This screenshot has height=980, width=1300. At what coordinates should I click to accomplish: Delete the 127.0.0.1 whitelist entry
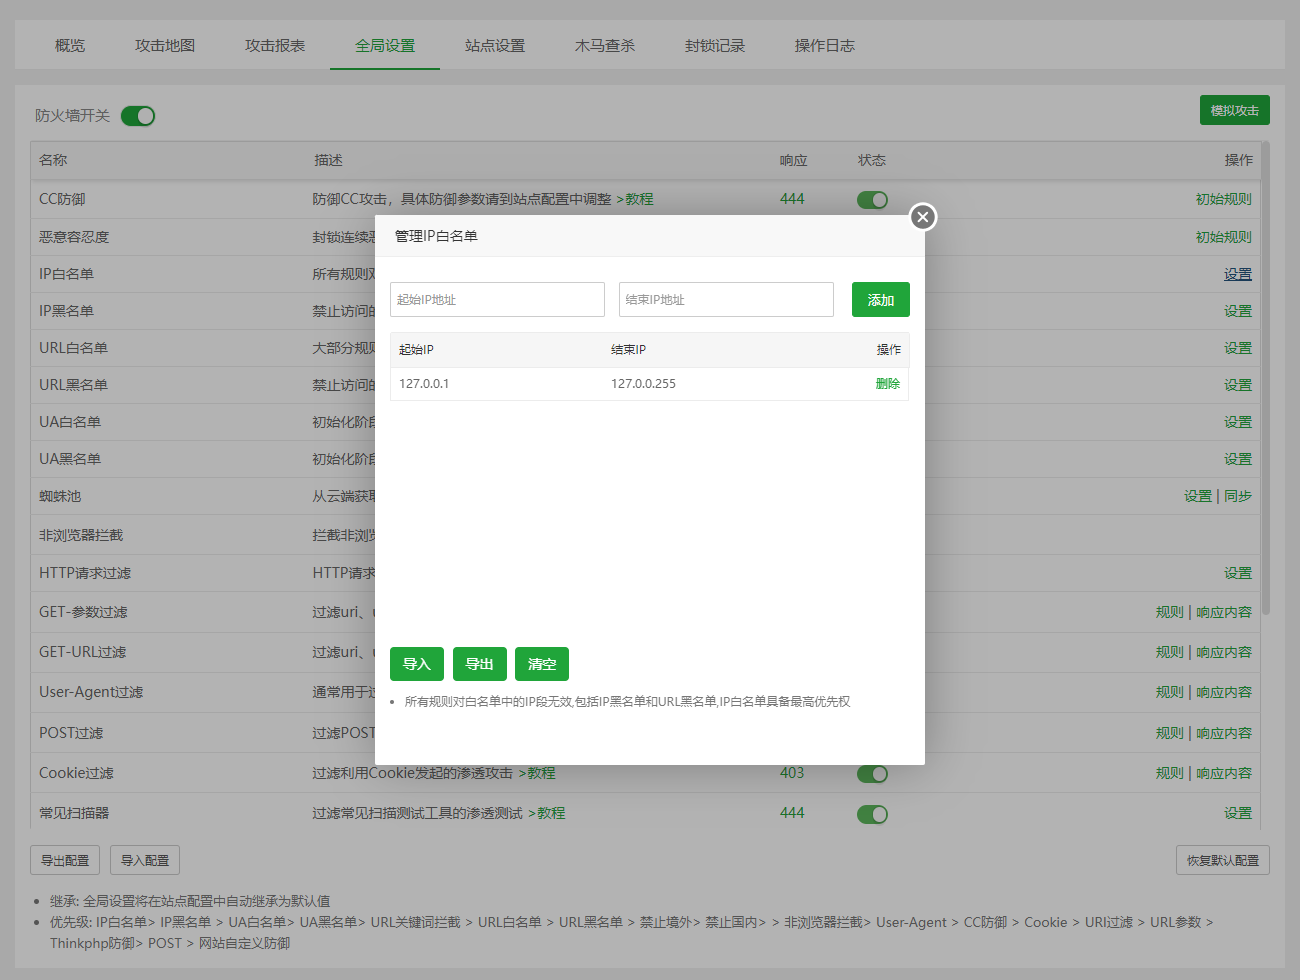[x=887, y=384]
